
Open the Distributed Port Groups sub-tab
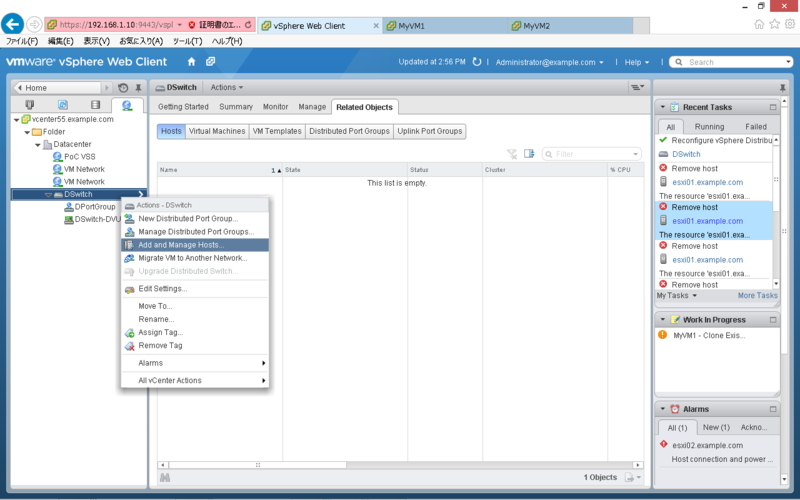tap(349, 131)
